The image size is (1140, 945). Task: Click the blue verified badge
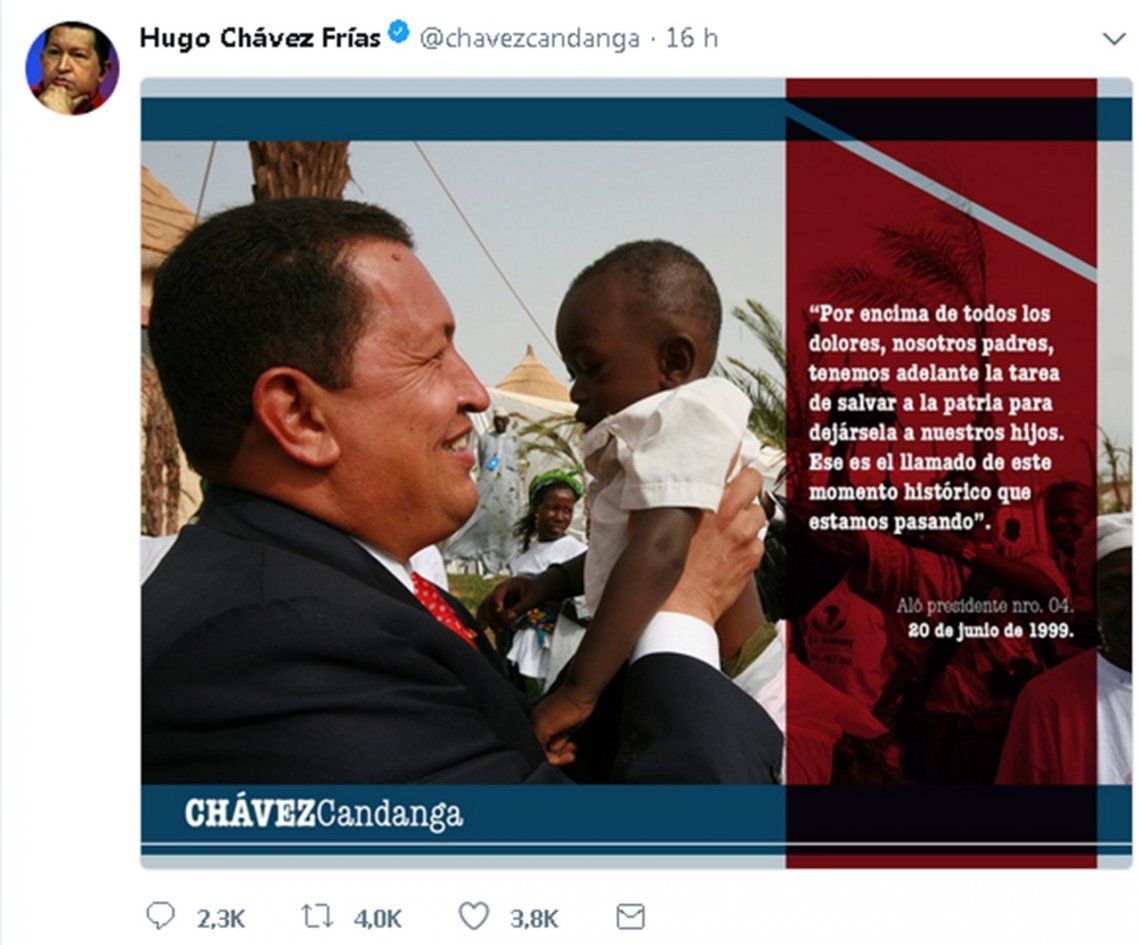[x=398, y=32]
